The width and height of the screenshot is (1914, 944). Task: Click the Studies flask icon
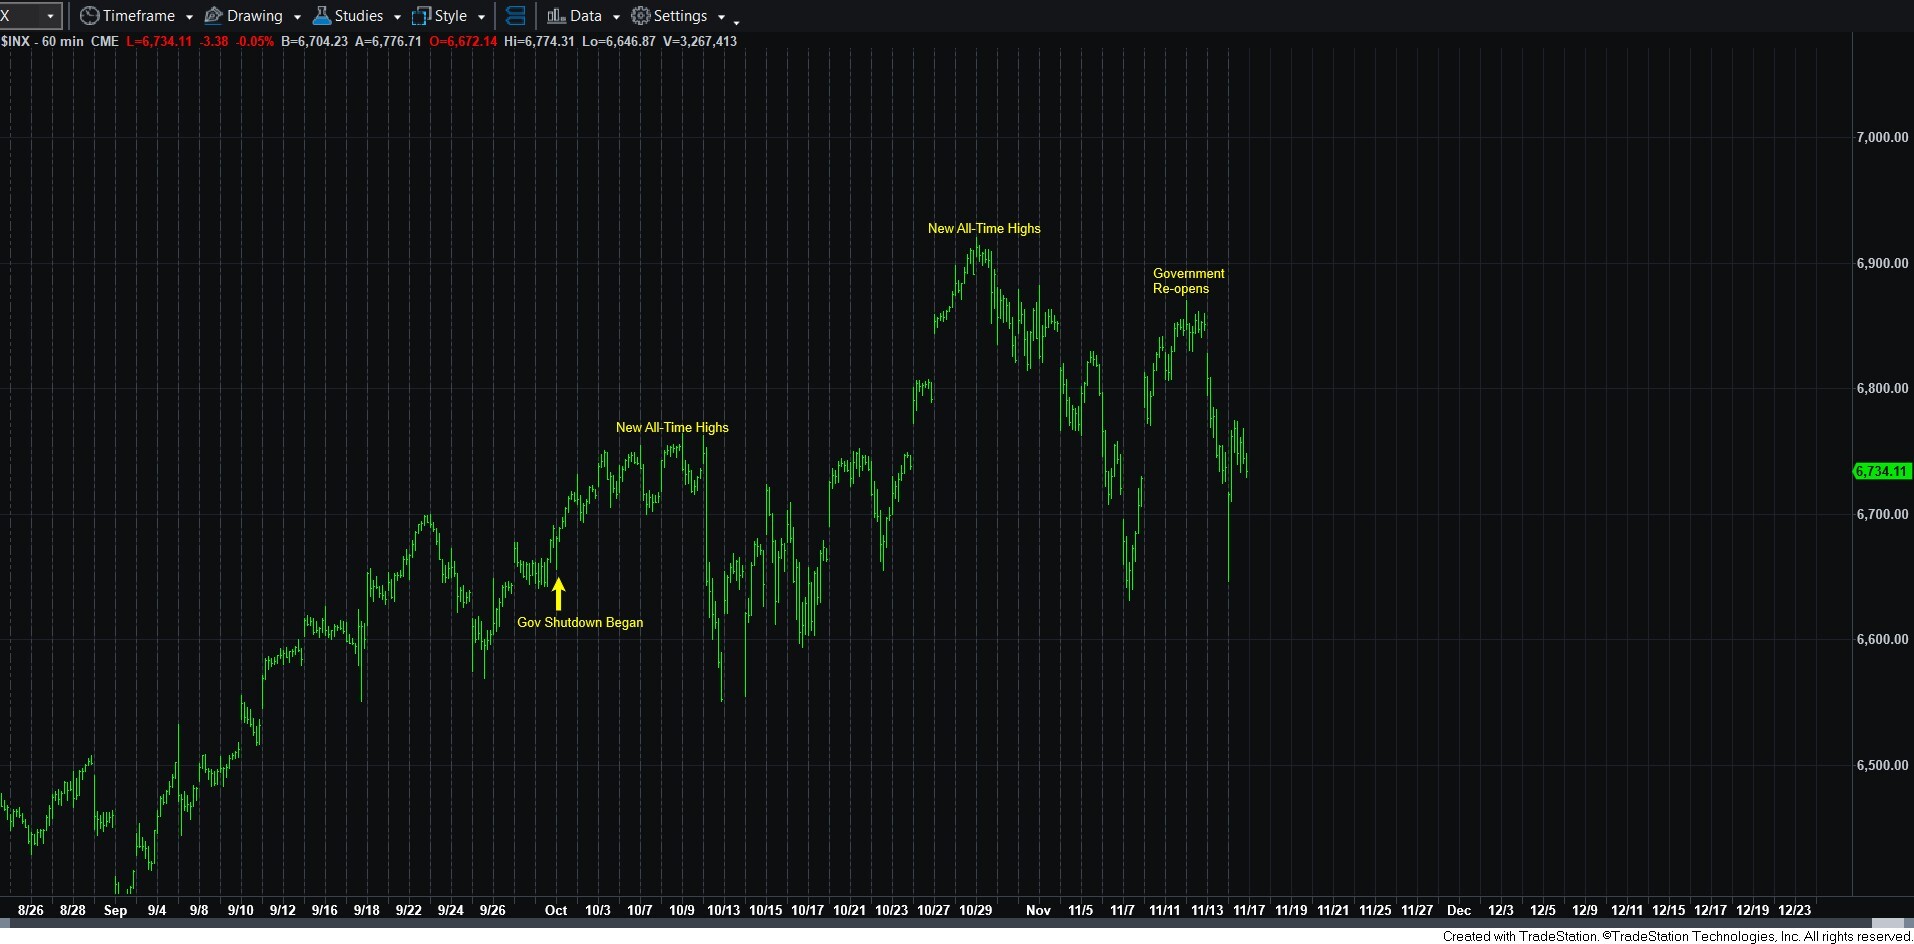tap(322, 16)
